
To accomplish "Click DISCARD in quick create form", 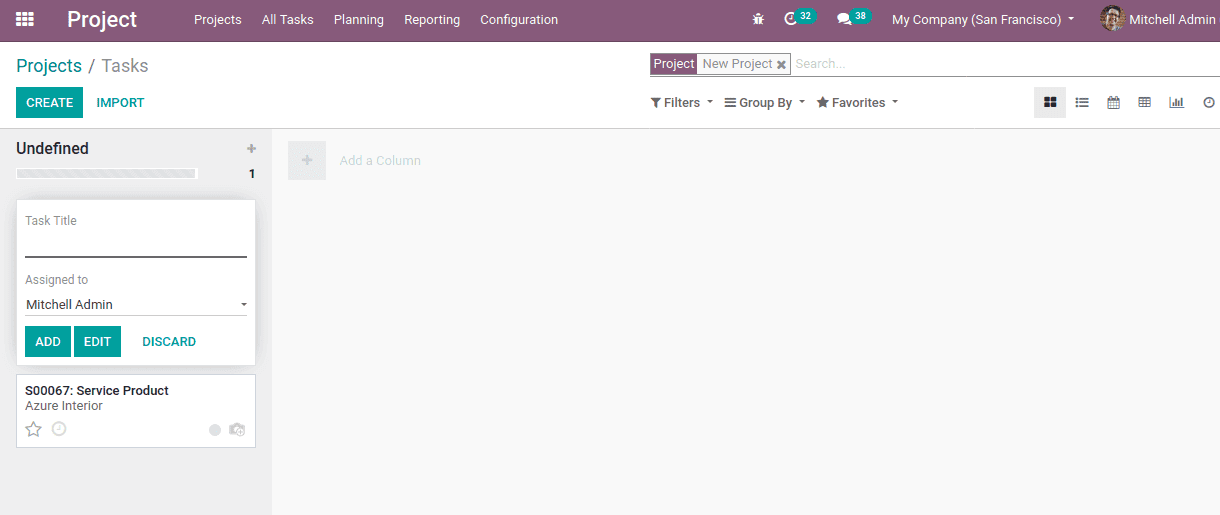I will tap(169, 341).
